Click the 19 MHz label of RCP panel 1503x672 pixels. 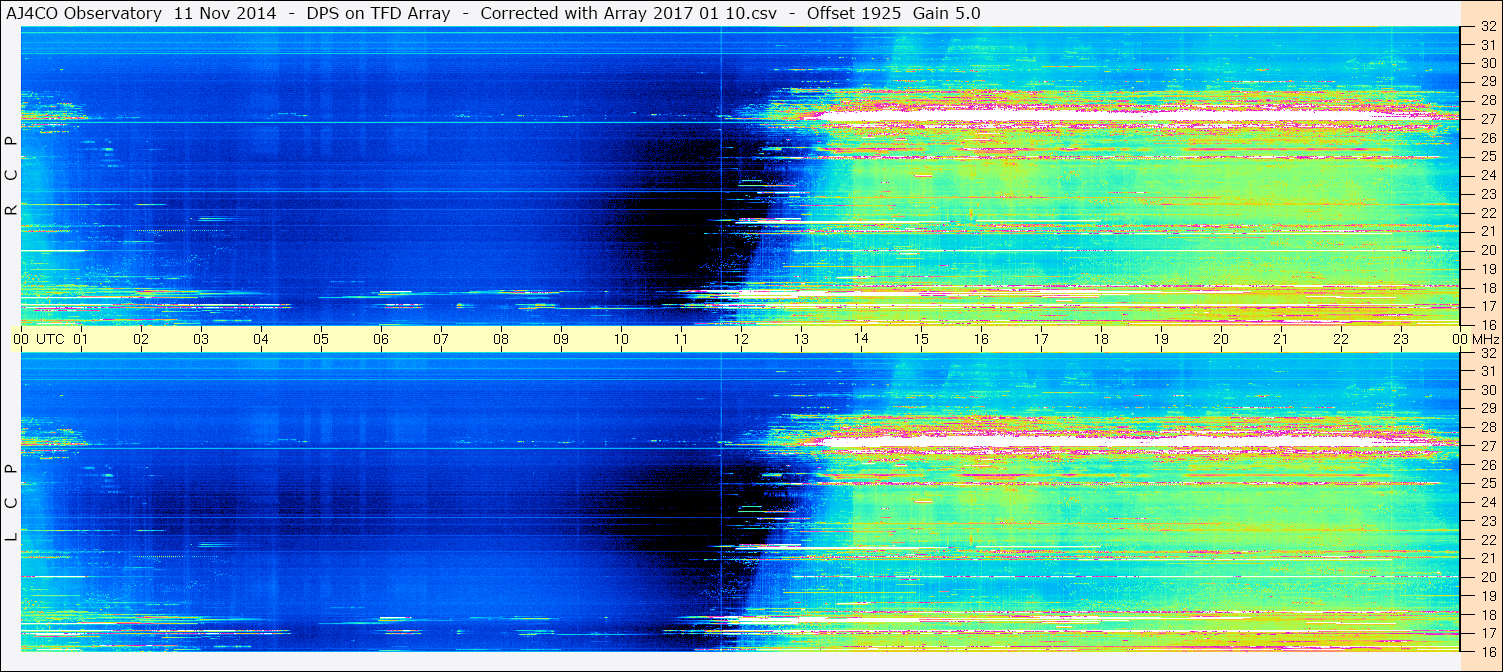pyautogui.click(x=1487, y=268)
